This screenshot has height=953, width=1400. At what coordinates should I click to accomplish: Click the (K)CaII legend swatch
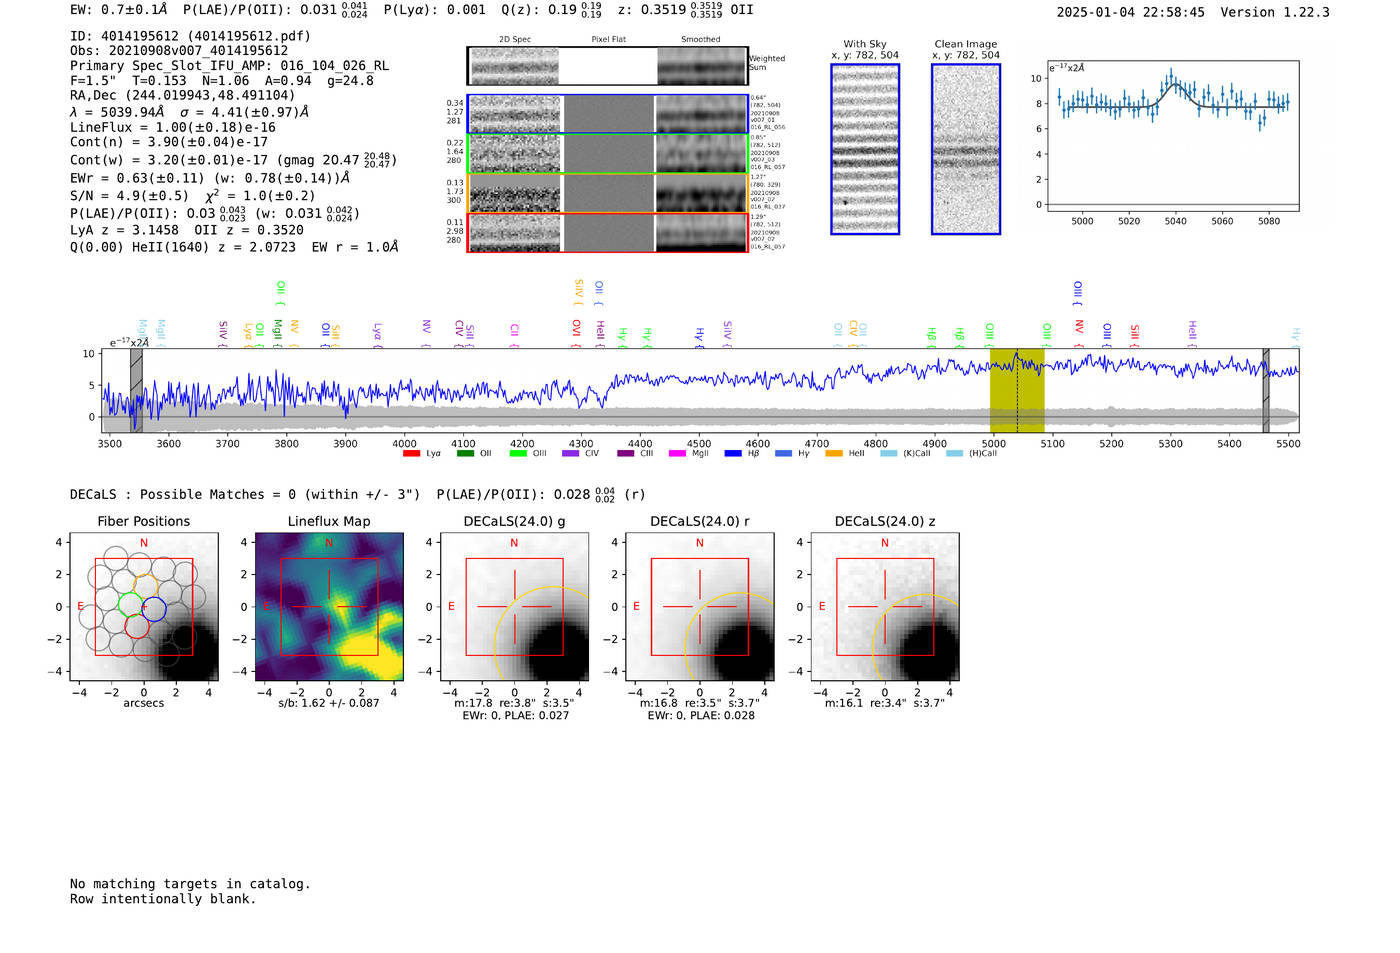click(x=888, y=454)
